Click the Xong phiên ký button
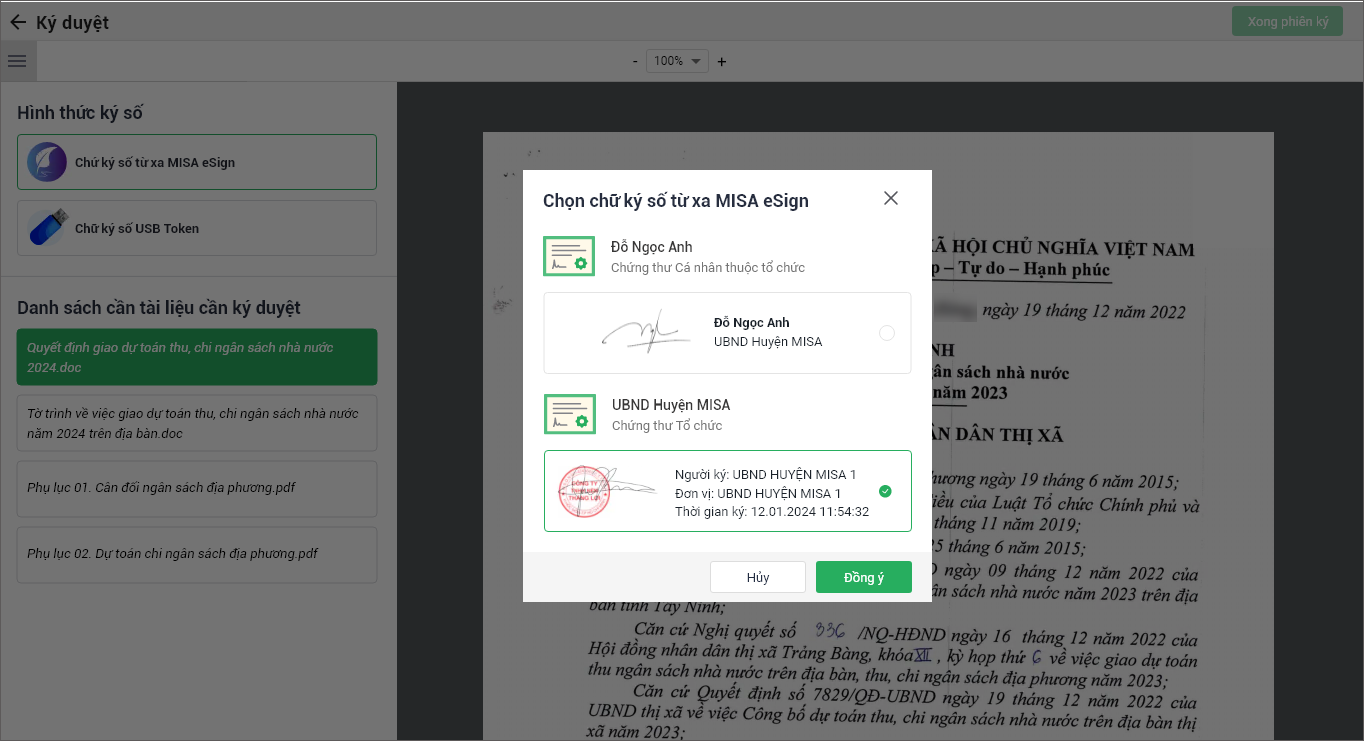 point(1288,21)
